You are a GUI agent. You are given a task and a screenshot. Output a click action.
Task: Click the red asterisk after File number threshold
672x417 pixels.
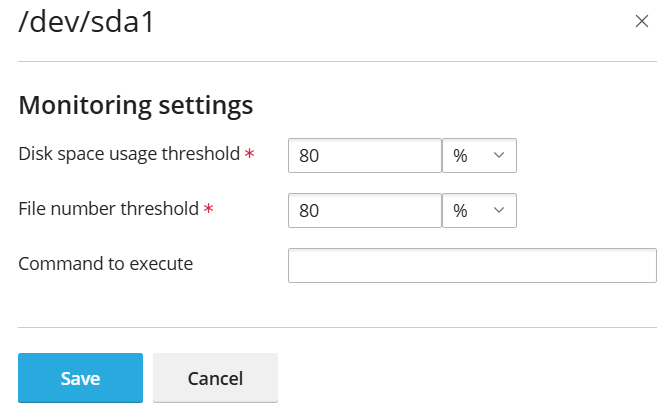pyautogui.click(x=208, y=208)
